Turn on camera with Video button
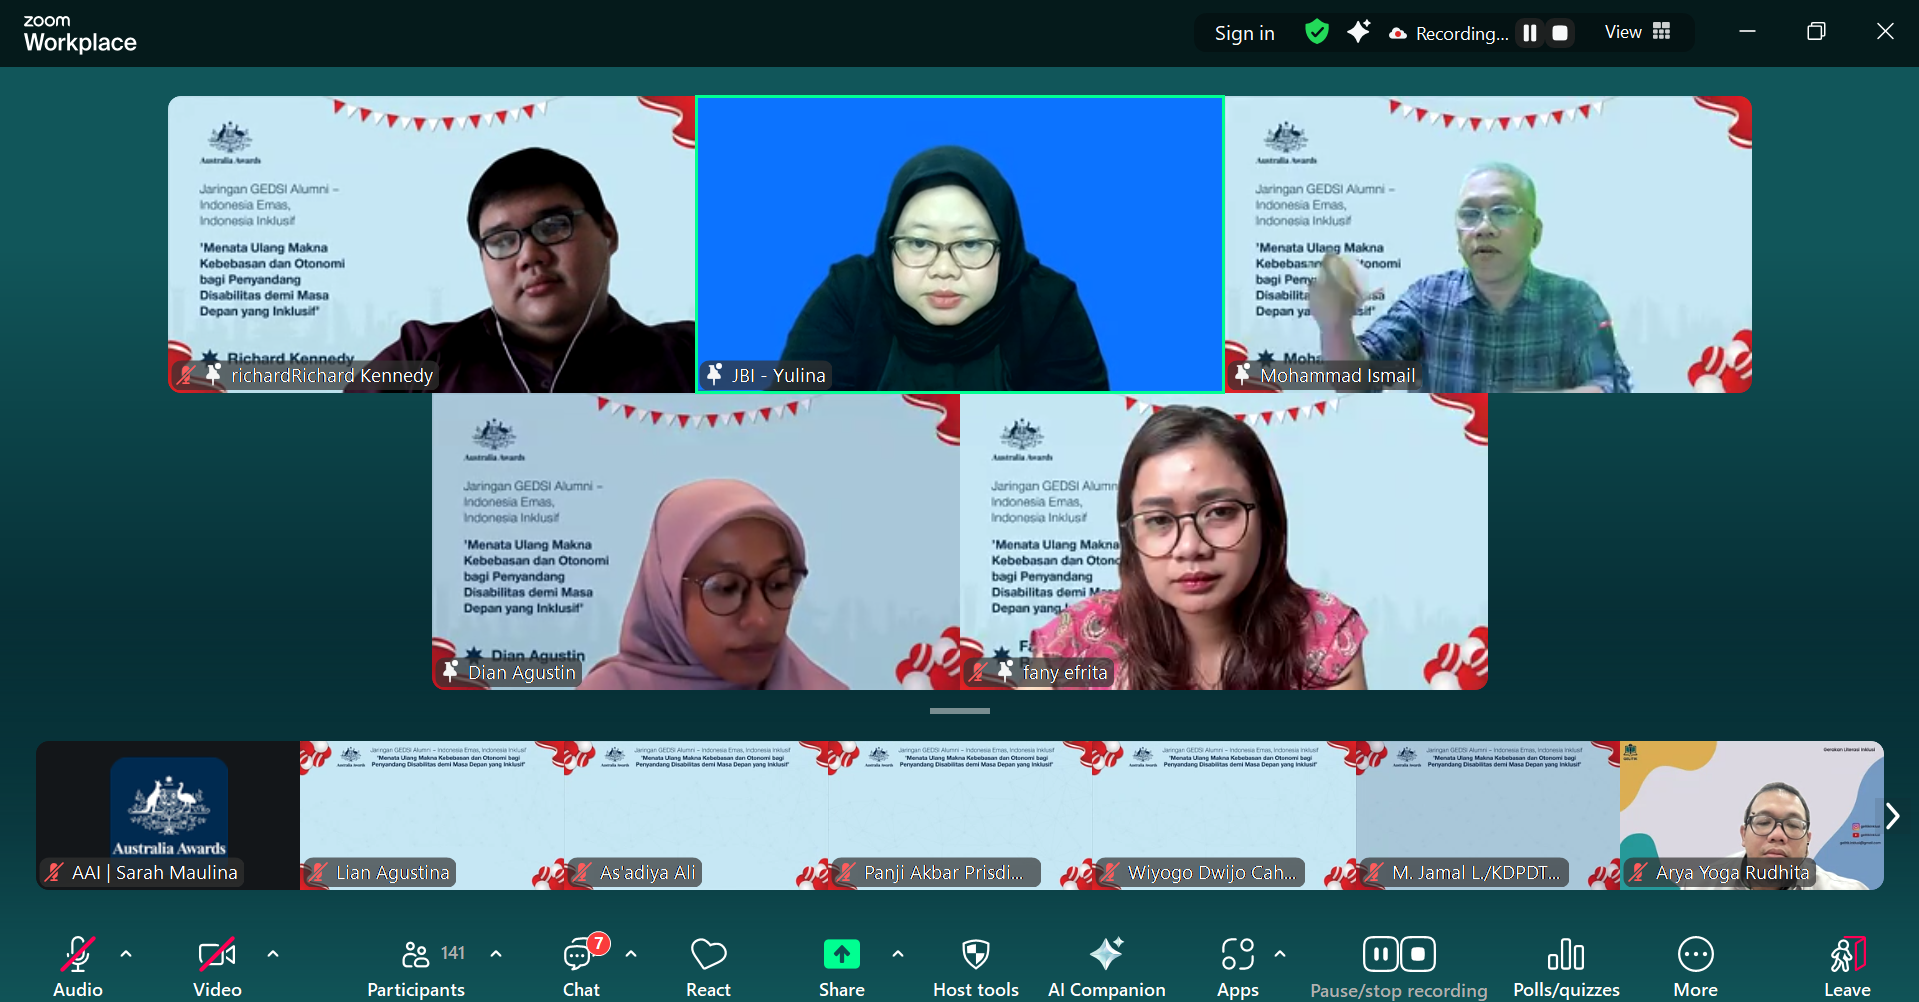The image size is (1919, 1002). pos(217,967)
